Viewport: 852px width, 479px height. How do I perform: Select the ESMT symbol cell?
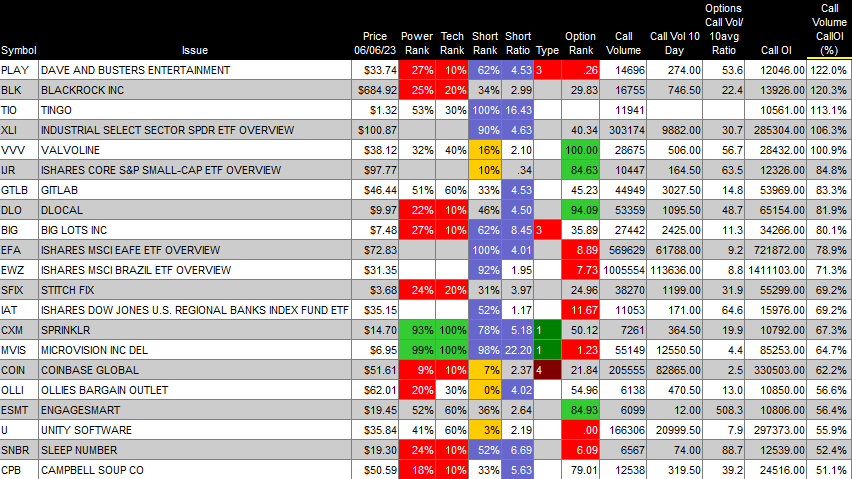(19, 411)
